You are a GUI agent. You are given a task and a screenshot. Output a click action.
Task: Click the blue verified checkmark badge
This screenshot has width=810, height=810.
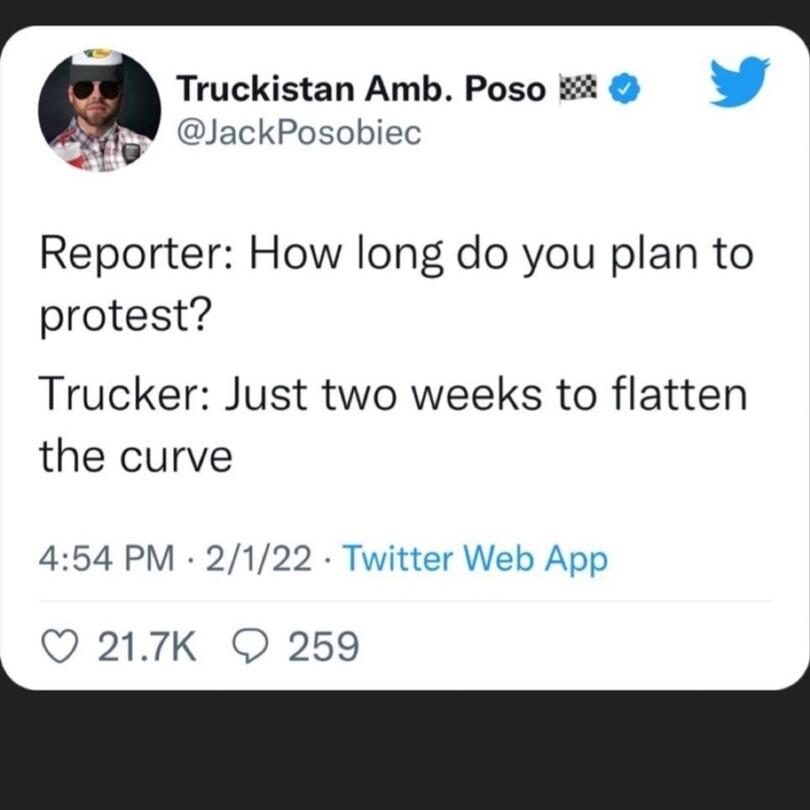point(625,91)
